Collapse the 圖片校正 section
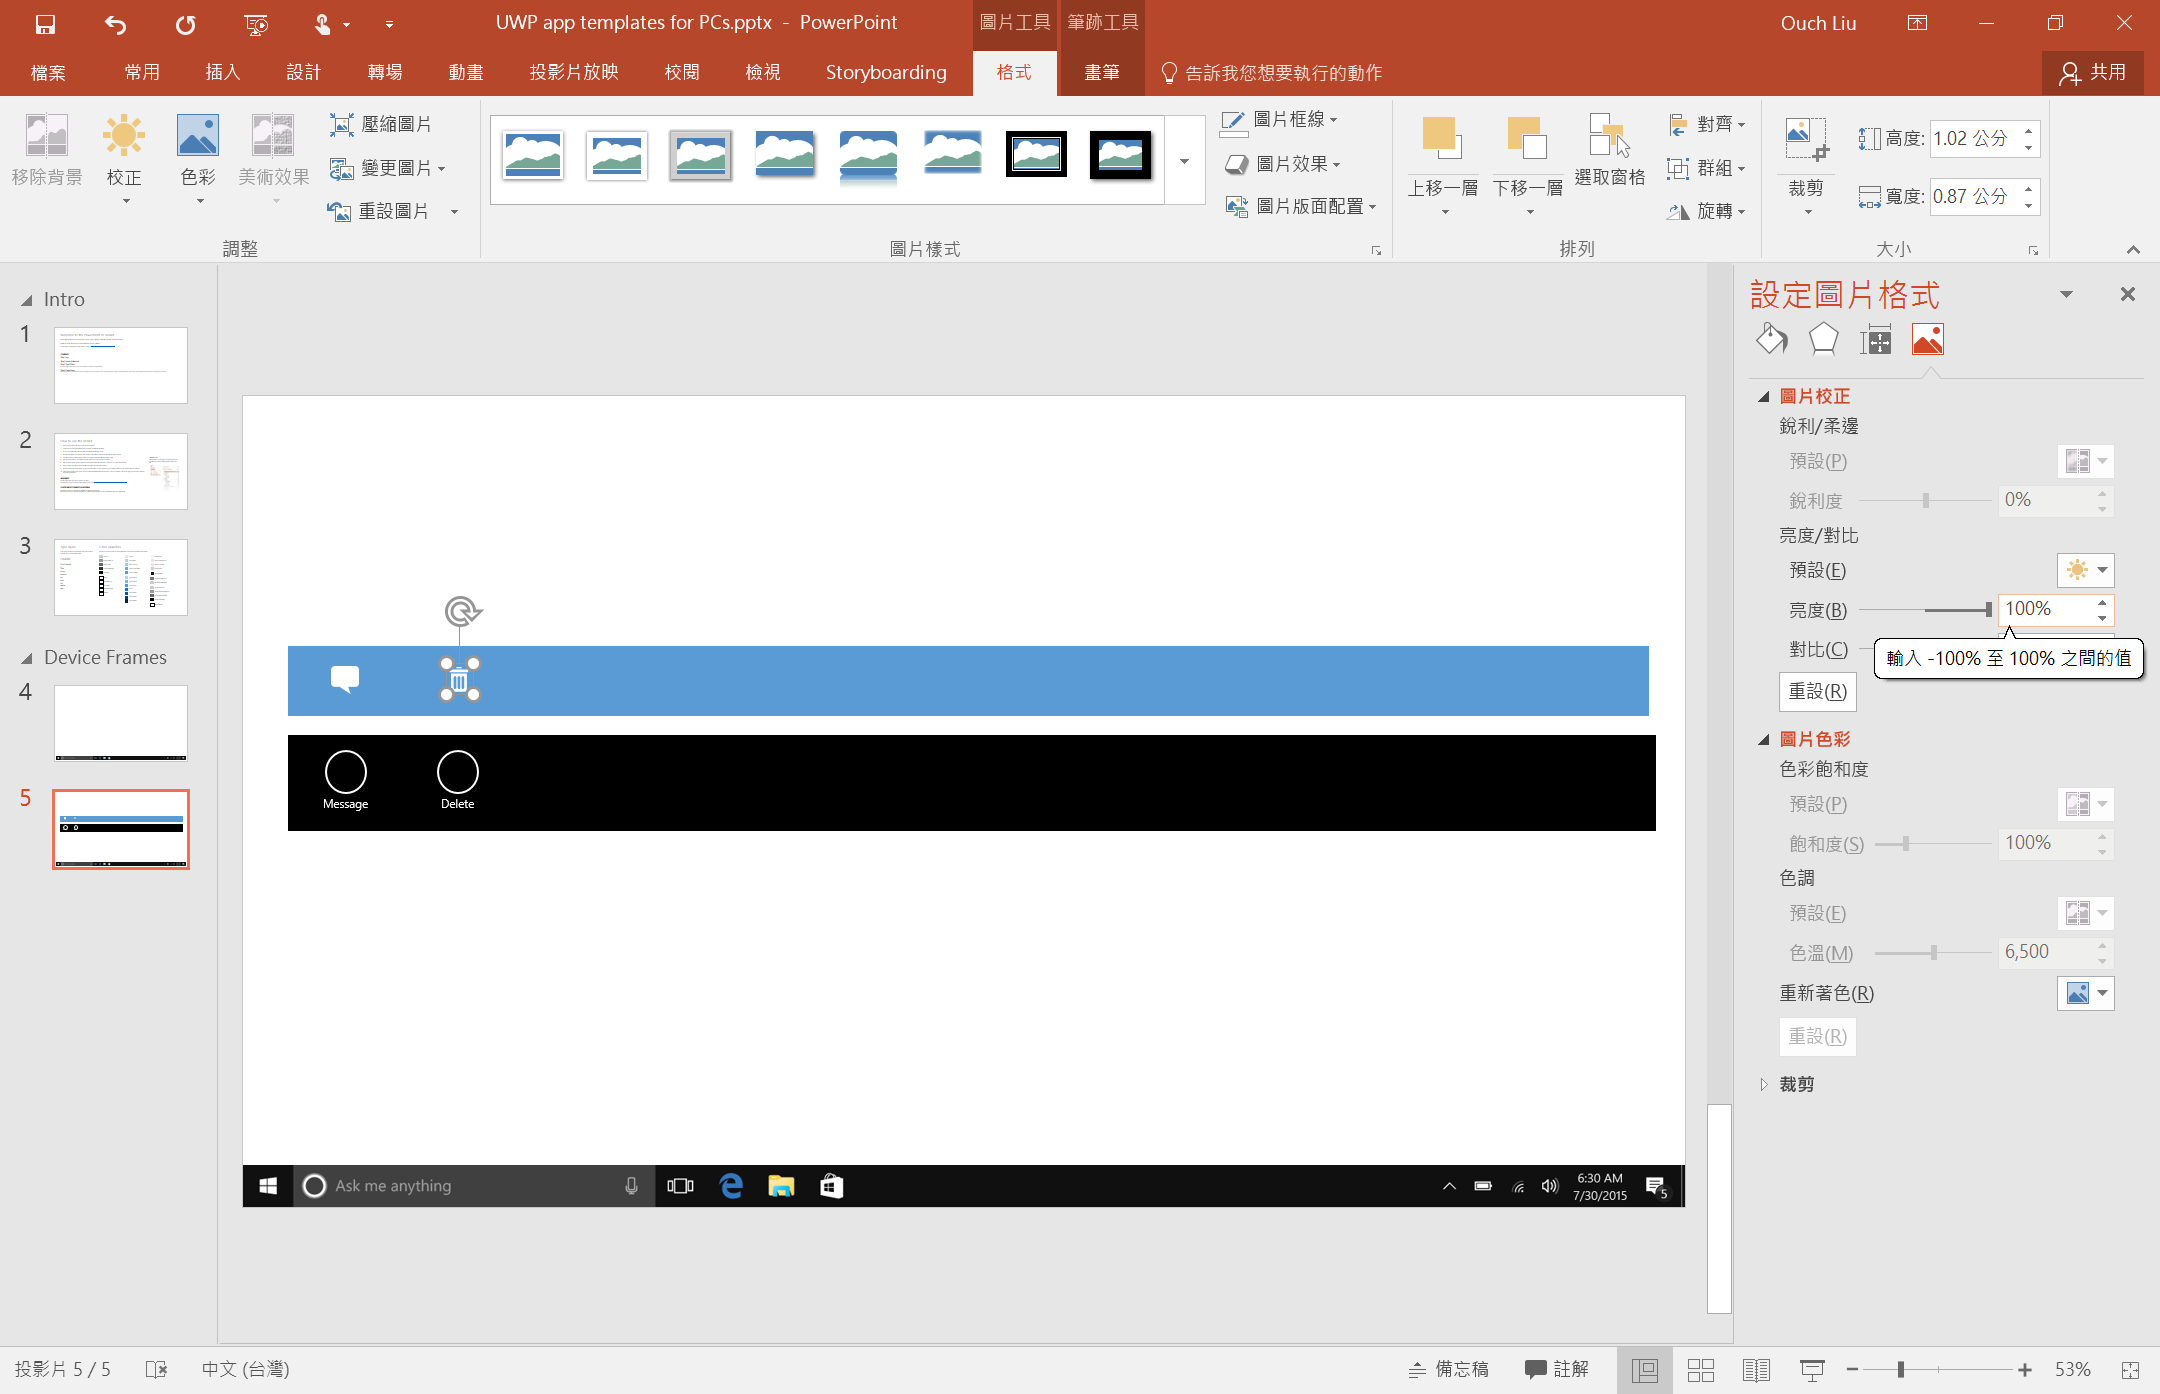The height and width of the screenshot is (1394, 2160). click(1764, 397)
